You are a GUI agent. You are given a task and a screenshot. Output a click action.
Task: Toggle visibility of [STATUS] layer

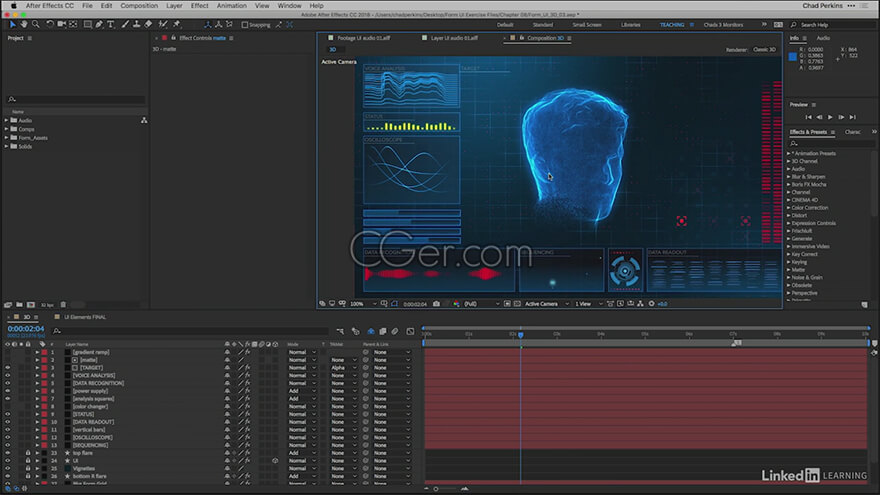pos(8,414)
